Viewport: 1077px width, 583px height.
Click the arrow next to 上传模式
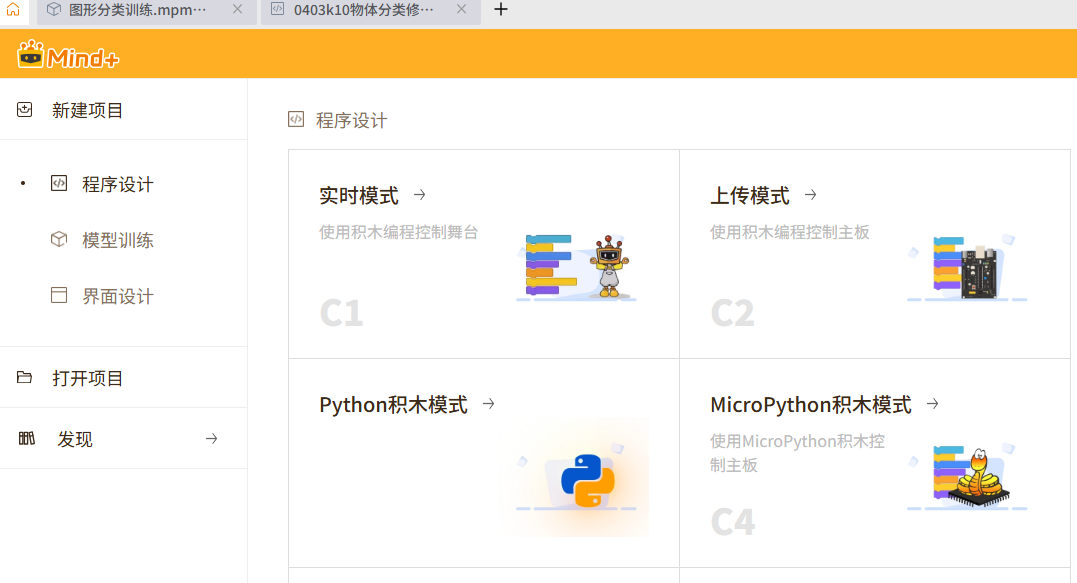click(811, 195)
